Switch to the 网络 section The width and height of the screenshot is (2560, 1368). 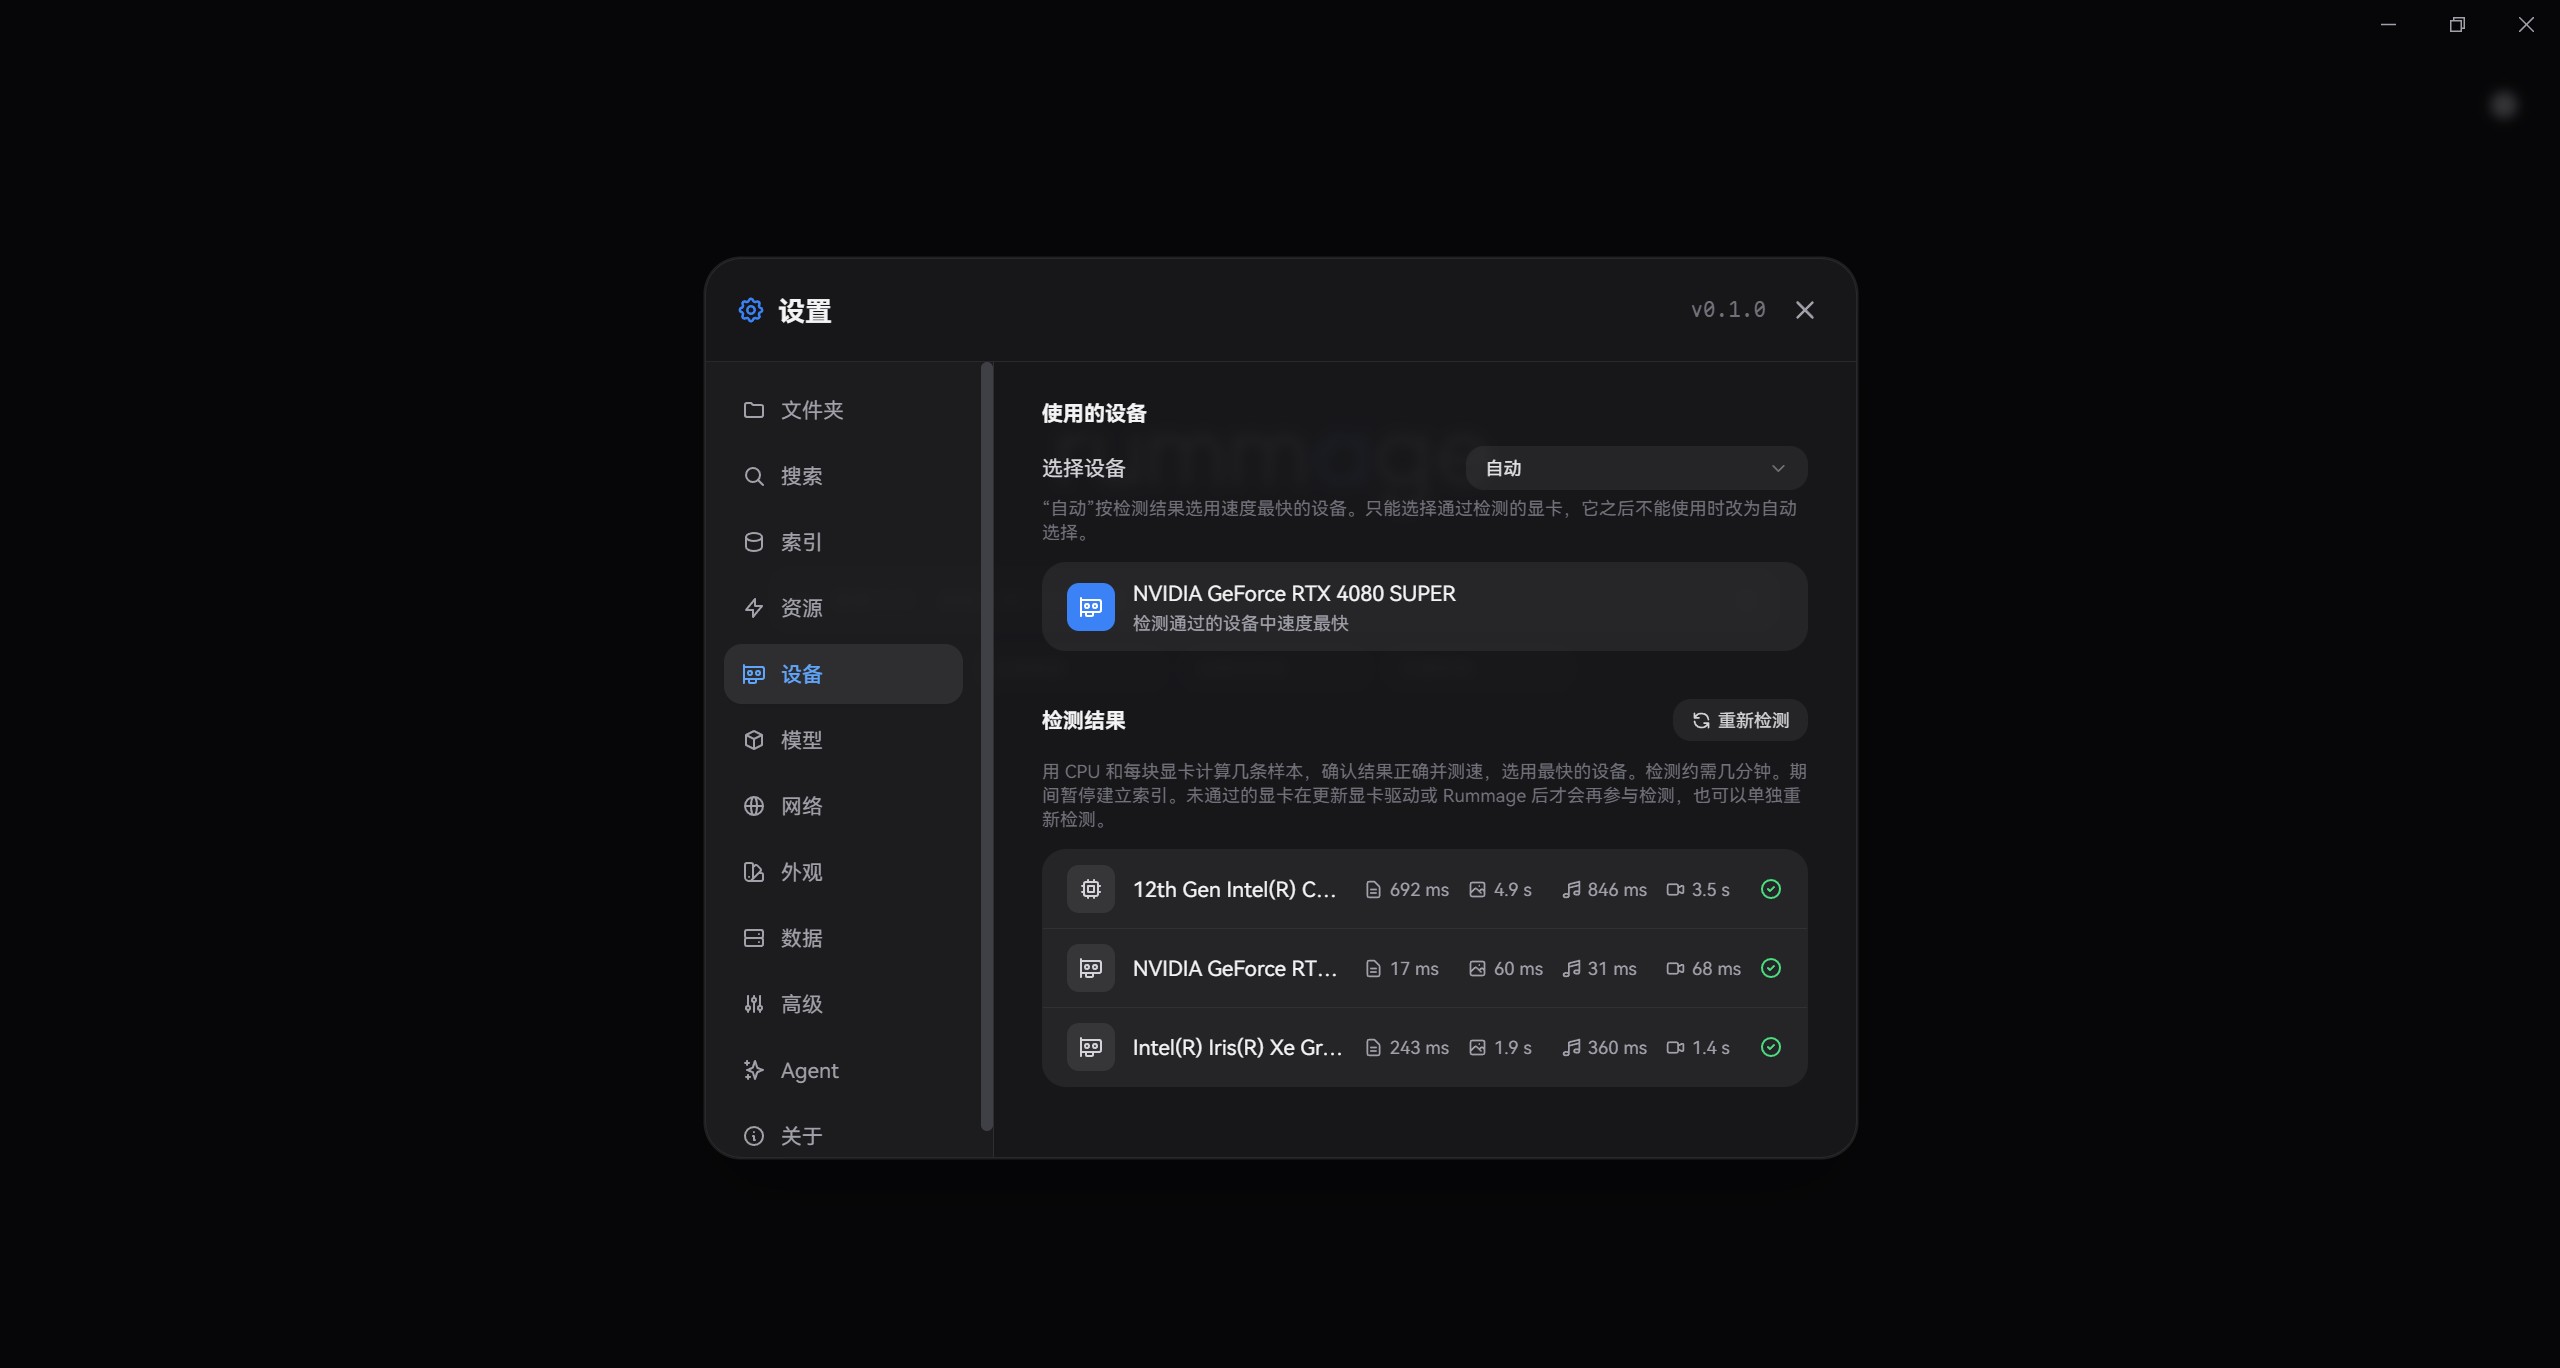tap(842, 806)
